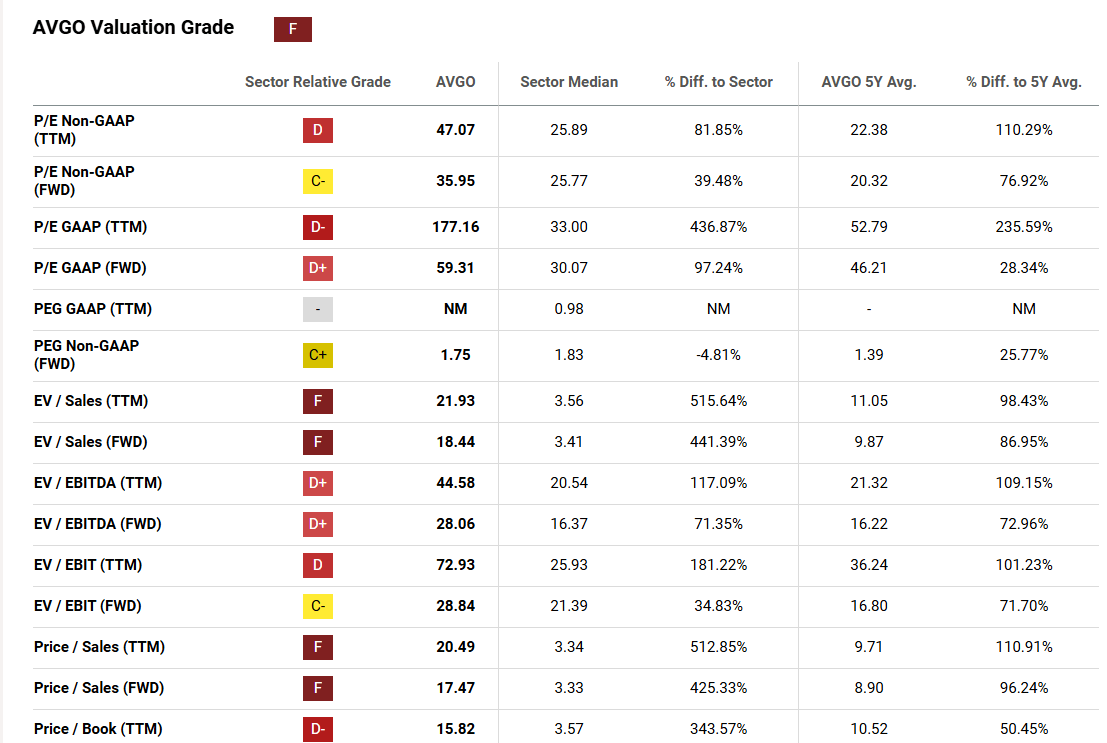Click the D+ grade badge for P/E GAAP (FWD)
1107x743 pixels.
click(318, 268)
